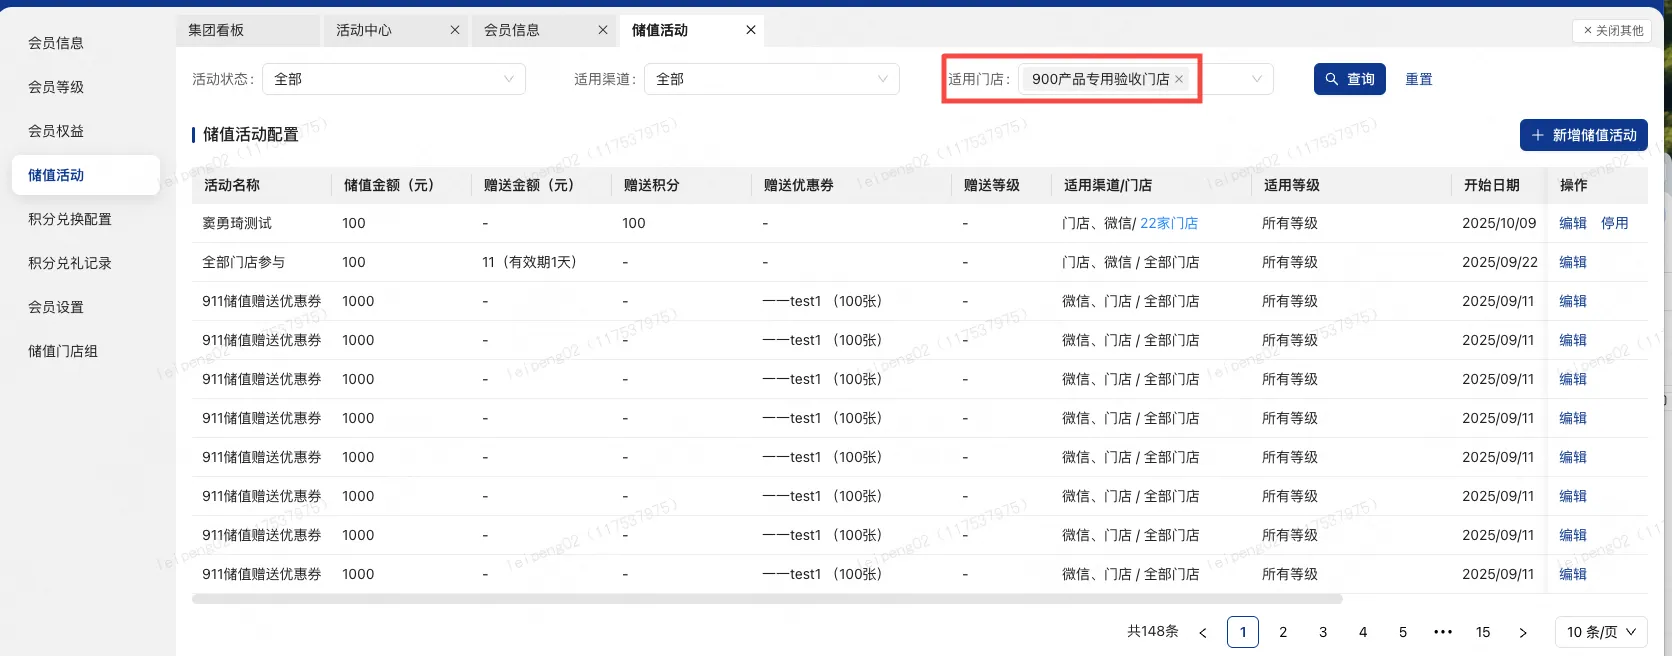1672x656 pixels.
Task: Click 新增储值活动 button
Action: tap(1584, 135)
